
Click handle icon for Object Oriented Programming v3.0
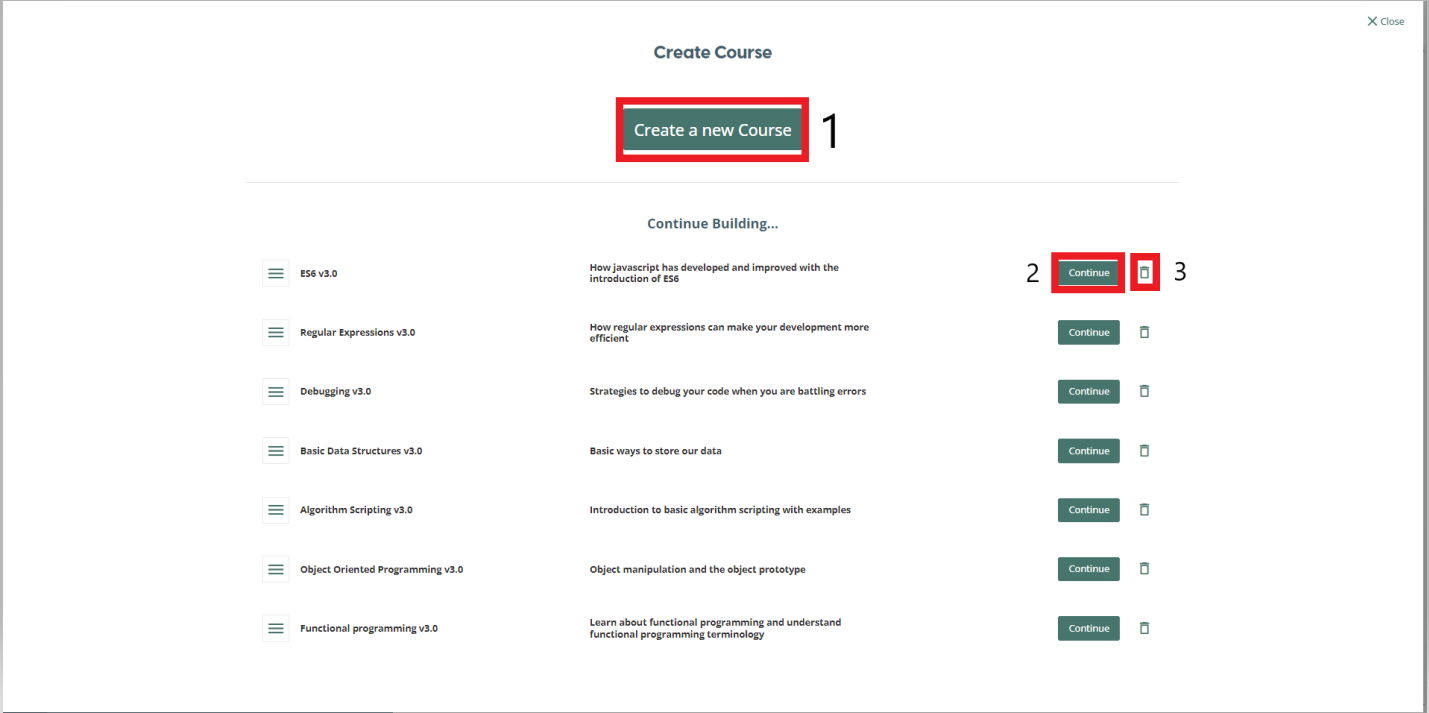tap(276, 569)
